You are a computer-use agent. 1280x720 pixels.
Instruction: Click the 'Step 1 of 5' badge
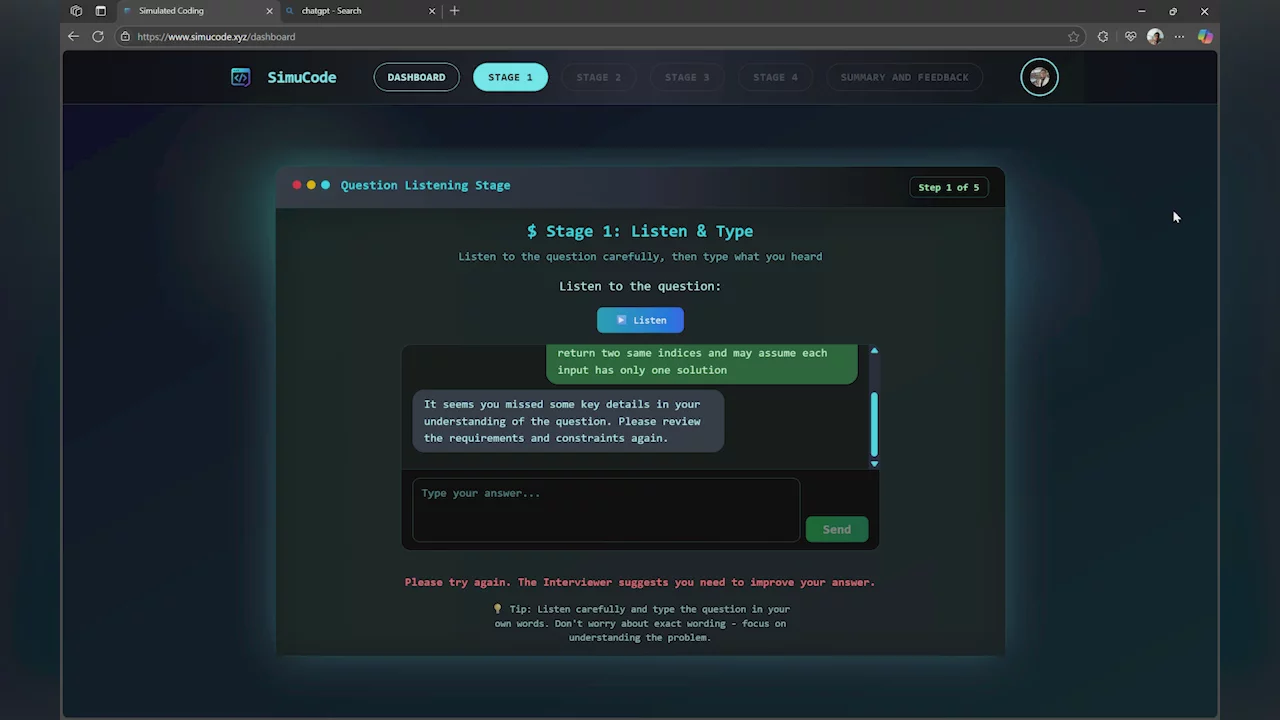(x=949, y=187)
